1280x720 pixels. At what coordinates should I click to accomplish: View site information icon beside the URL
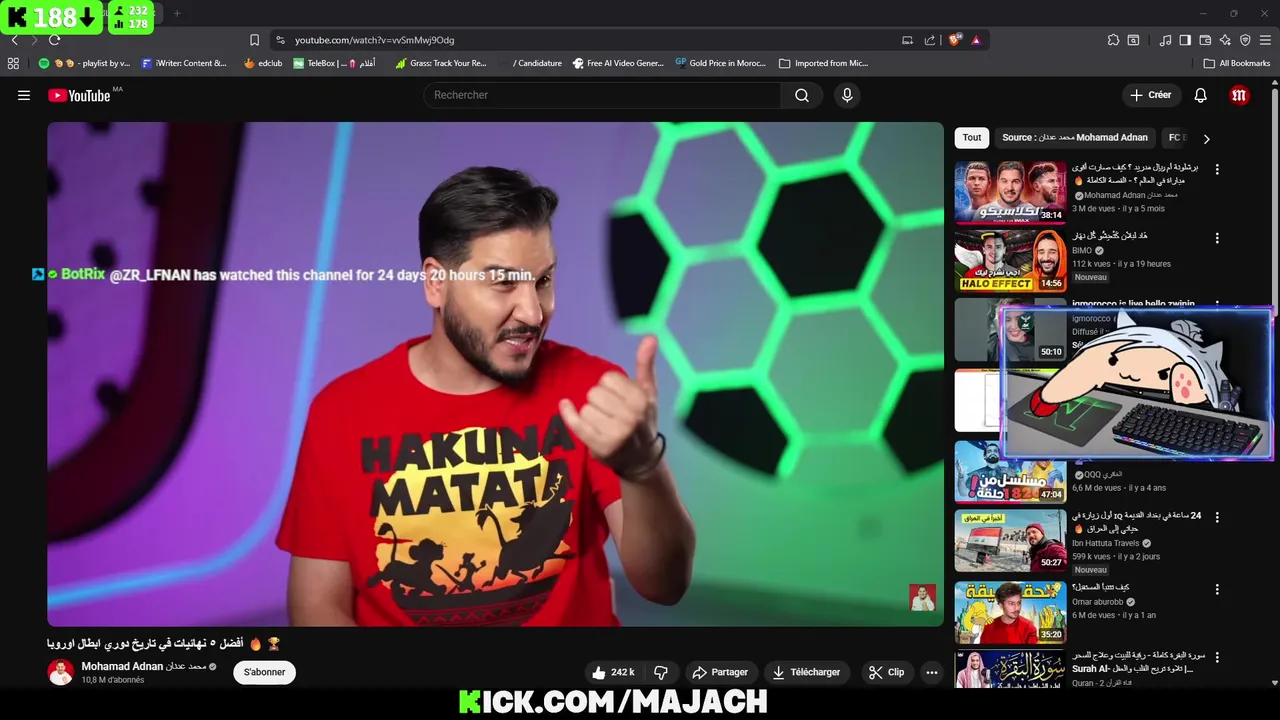point(280,40)
